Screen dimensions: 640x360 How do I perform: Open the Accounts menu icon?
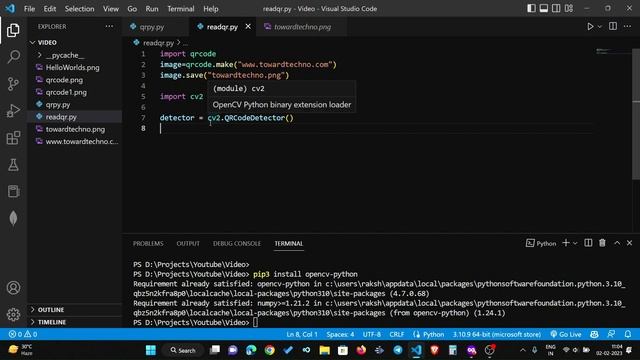(x=13, y=288)
